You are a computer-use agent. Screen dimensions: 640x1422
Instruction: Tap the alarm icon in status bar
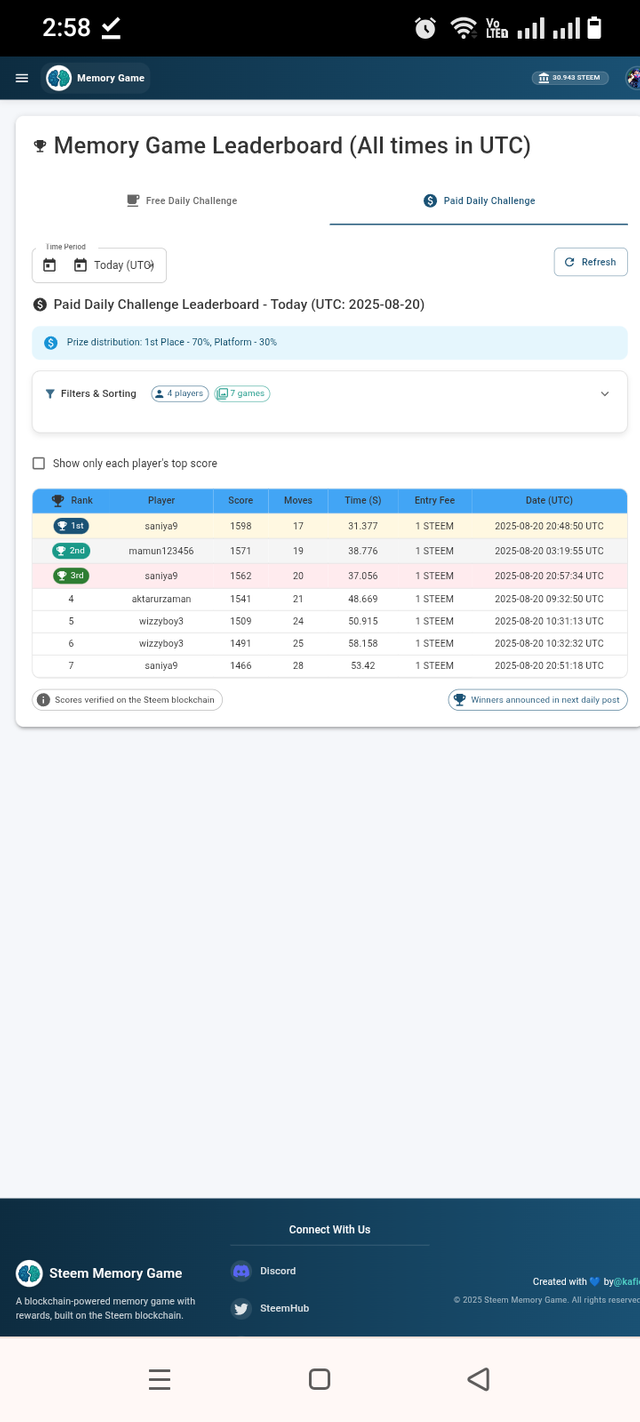425,28
